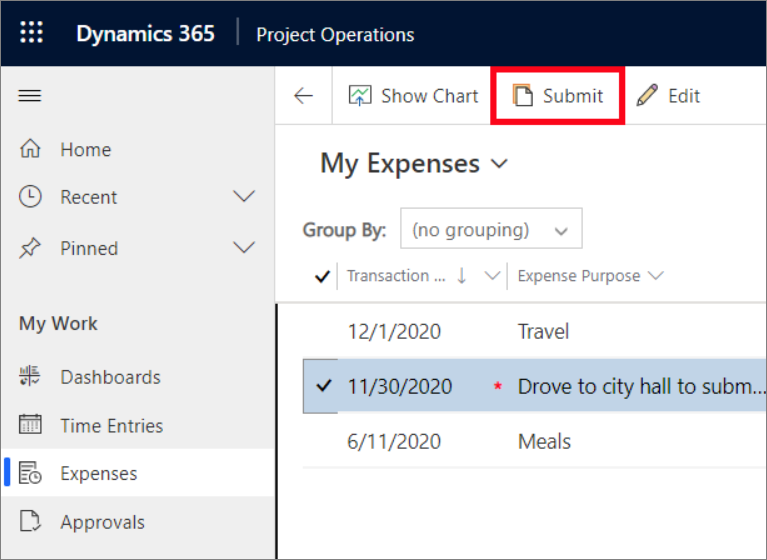Click the 11/30/2020 date cell
The height and width of the screenshot is (560, 767).
click(400, 386)
